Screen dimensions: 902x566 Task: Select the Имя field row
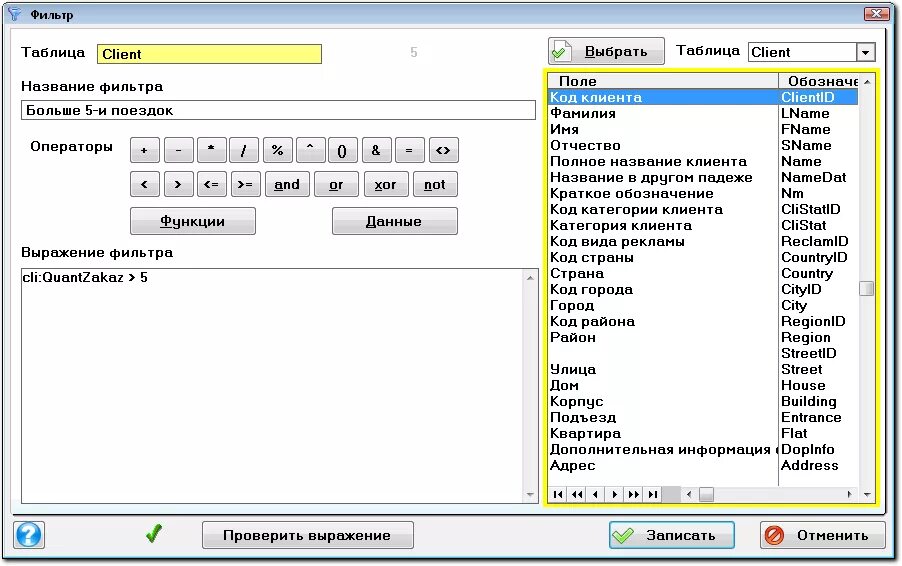[x=703, y=129]
